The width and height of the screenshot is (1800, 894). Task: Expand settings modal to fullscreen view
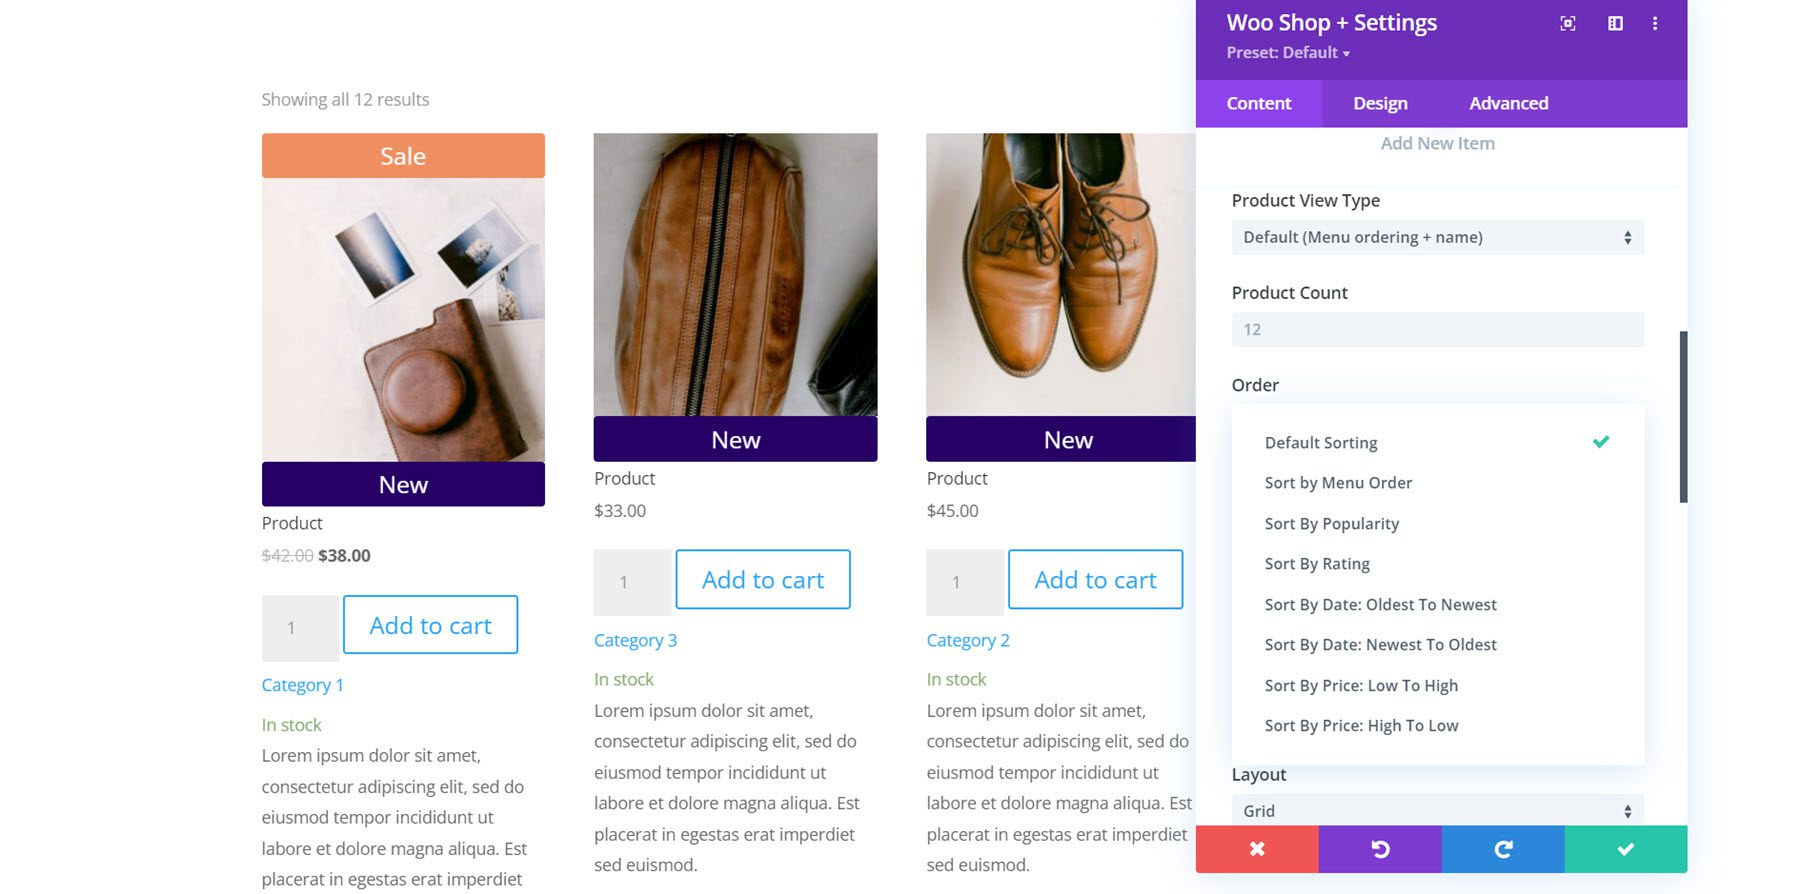pos(1568,22)
